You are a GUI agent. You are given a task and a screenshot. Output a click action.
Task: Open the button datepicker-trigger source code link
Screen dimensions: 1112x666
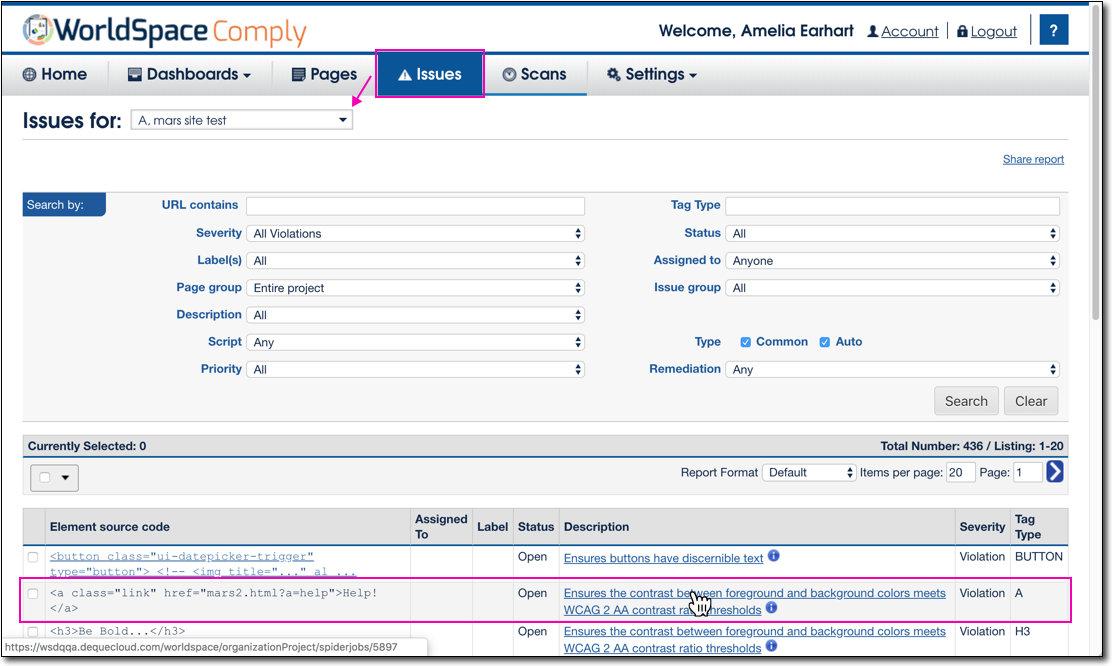point(203,564)
